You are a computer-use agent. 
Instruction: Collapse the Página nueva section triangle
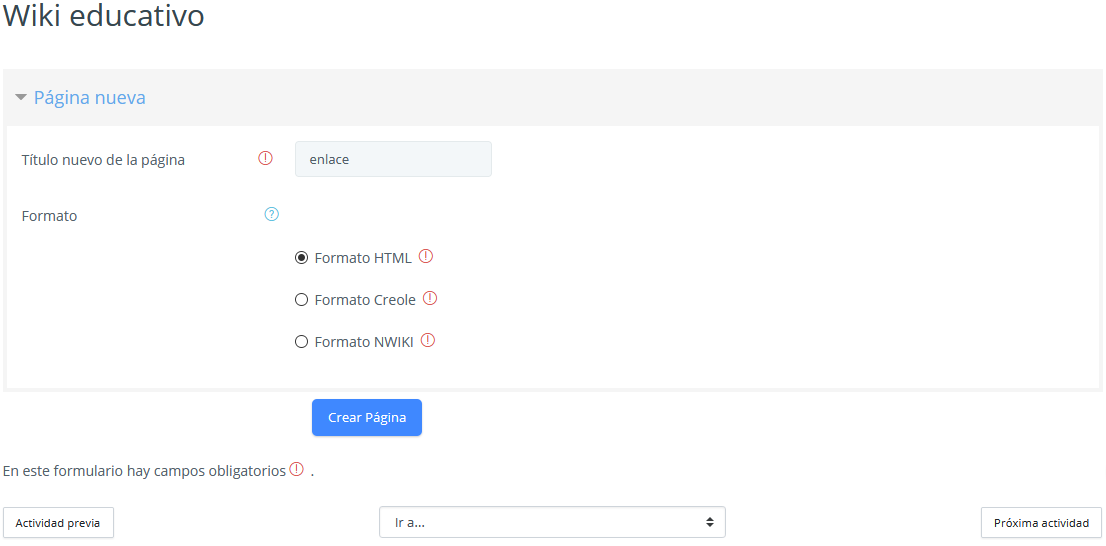pos(21,98)
